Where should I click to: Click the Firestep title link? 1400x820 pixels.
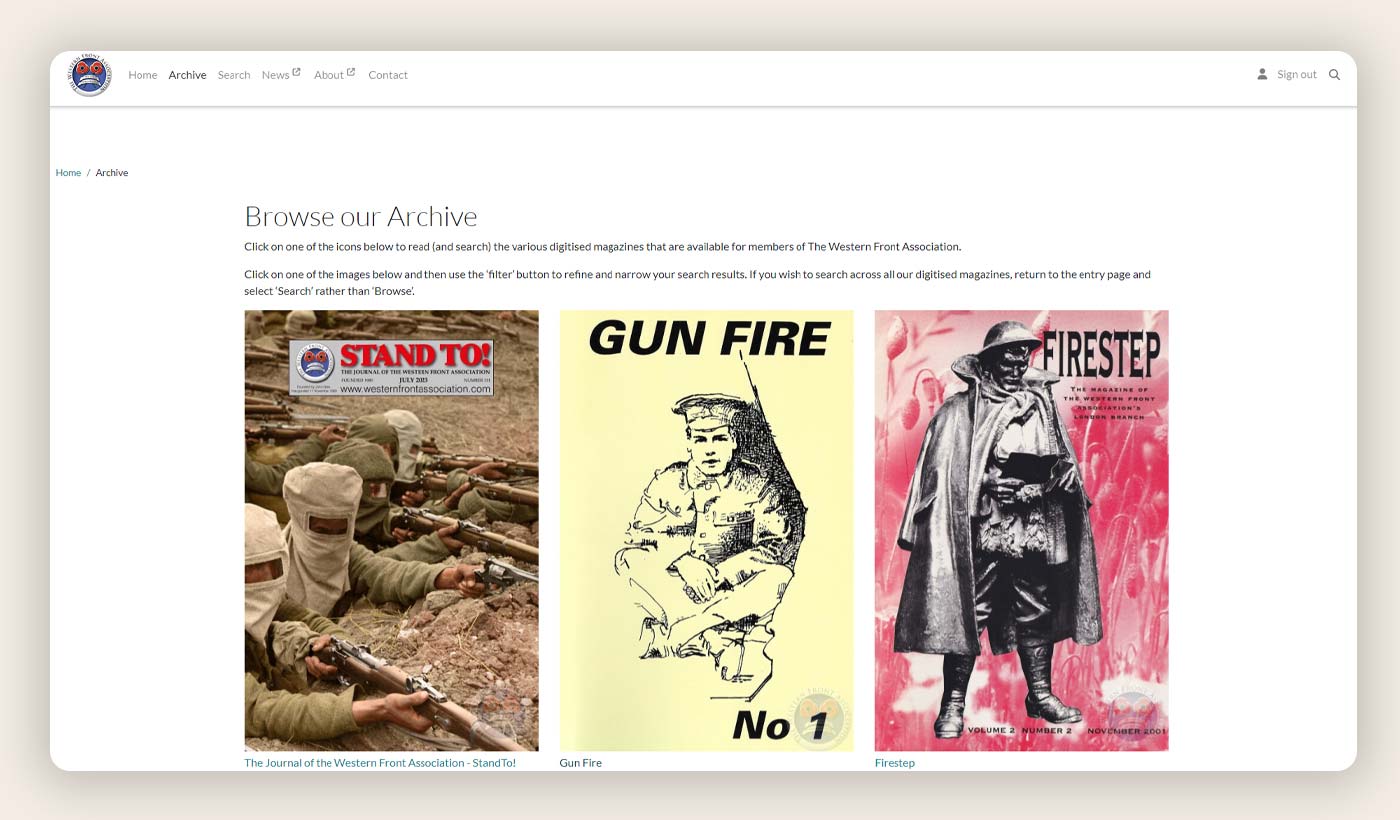point(895,763)
